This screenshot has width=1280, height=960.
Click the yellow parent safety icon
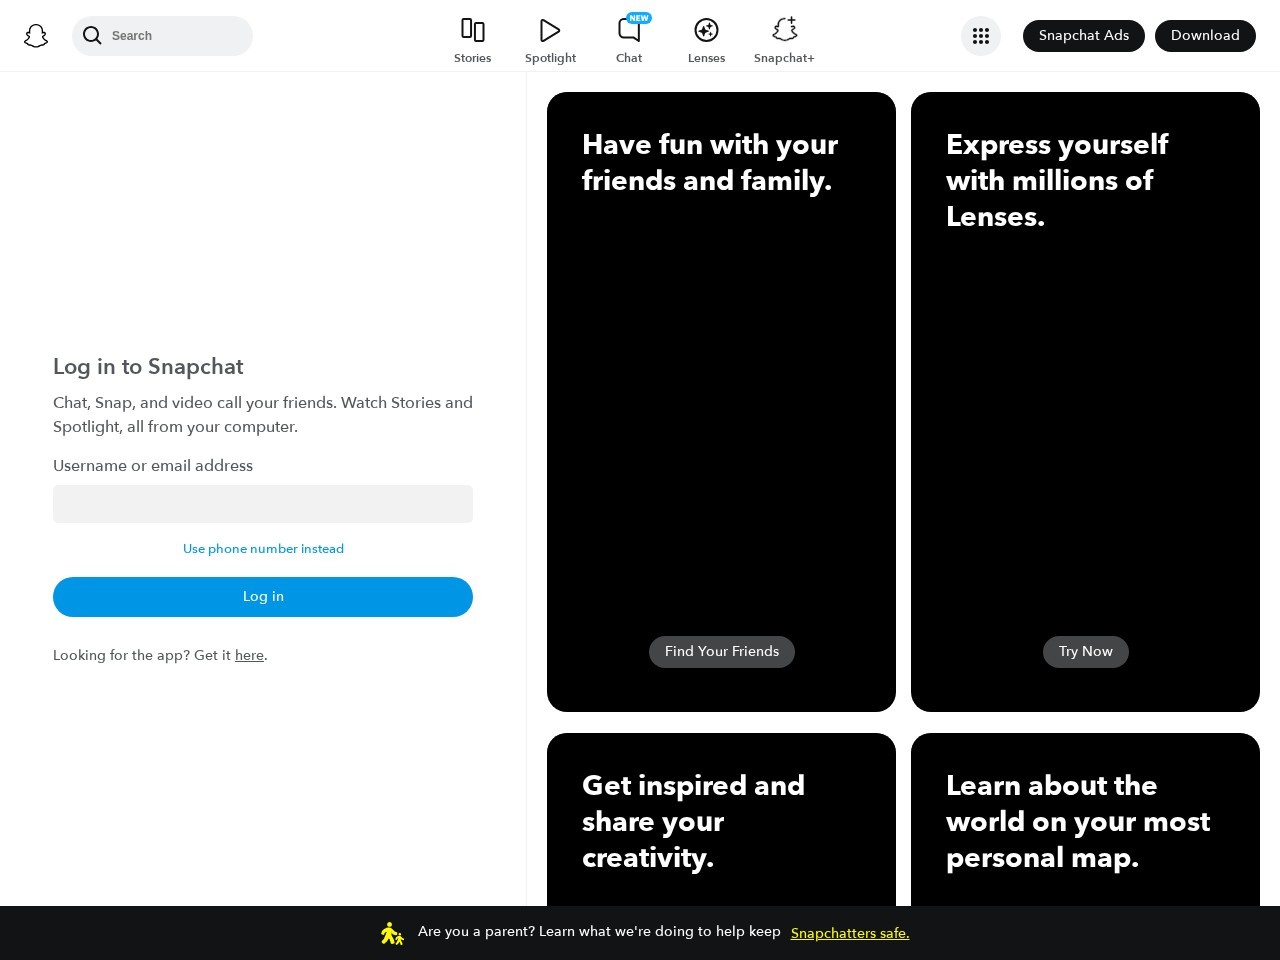click(392, 933)
